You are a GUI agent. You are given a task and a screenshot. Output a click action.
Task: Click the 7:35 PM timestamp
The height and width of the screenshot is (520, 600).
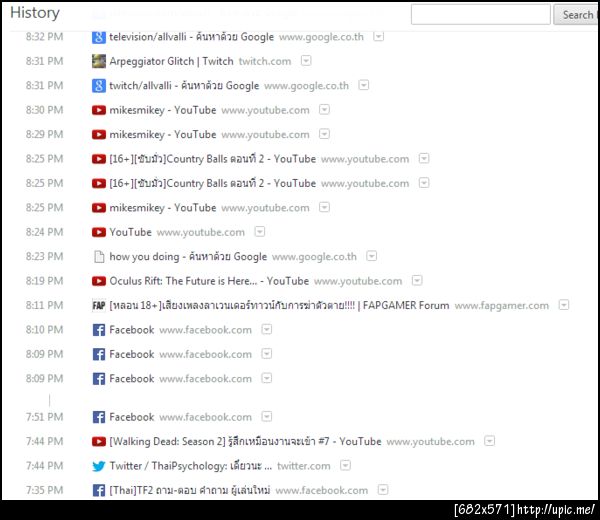point(44,490)
